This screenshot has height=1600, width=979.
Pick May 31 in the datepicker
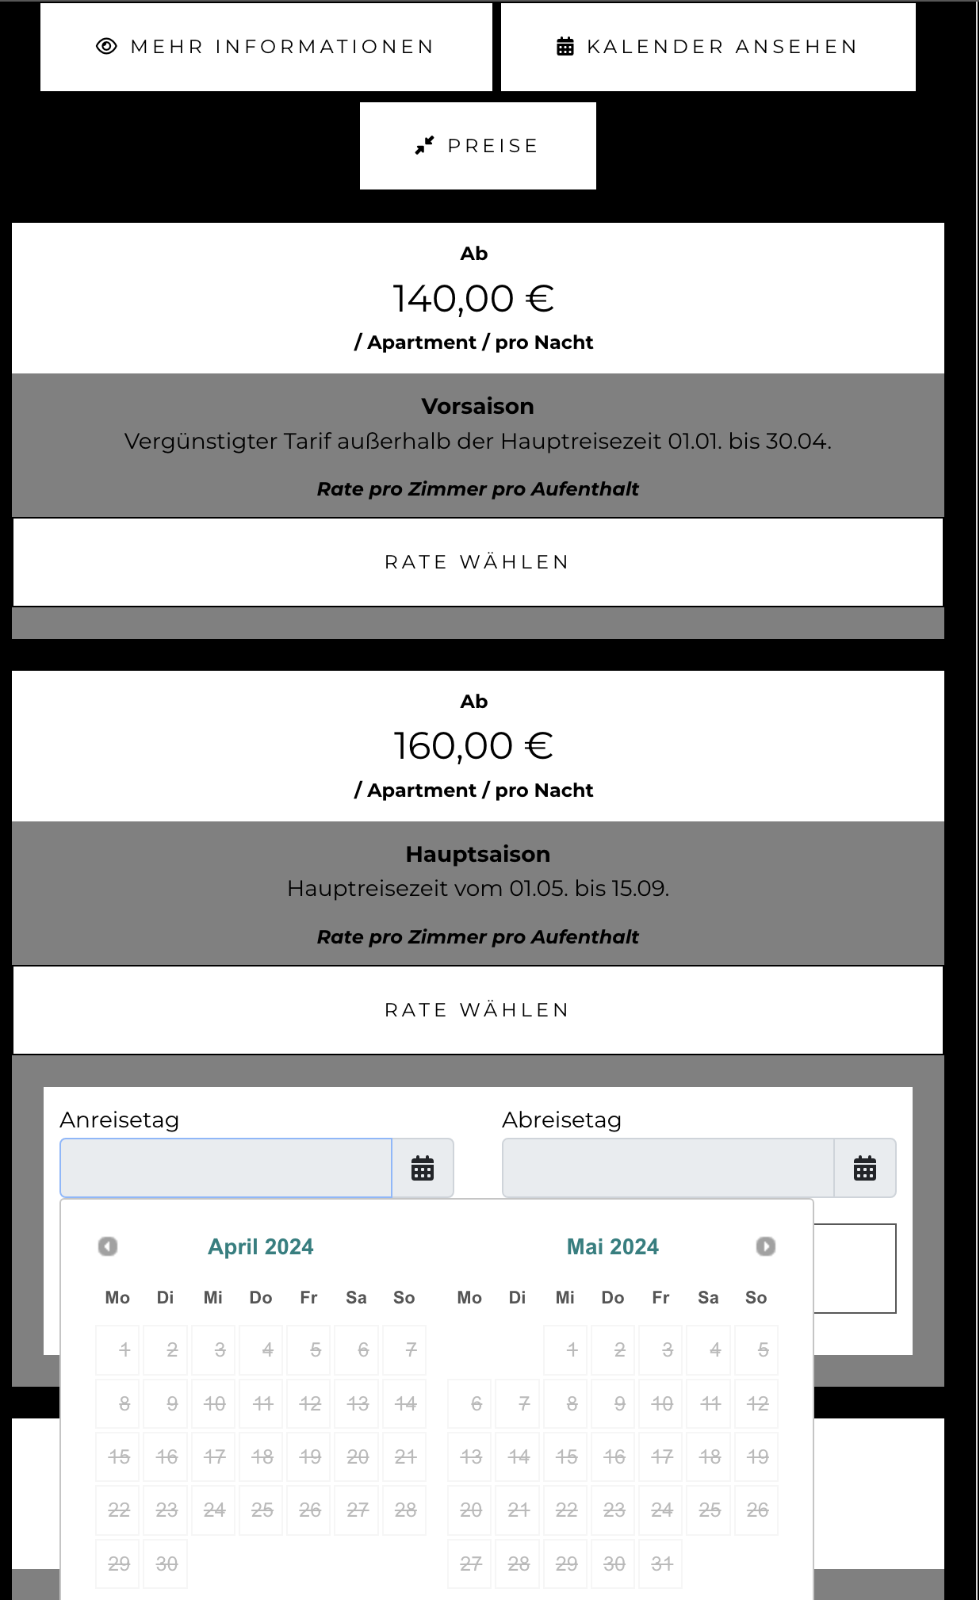click(662, 1564)
